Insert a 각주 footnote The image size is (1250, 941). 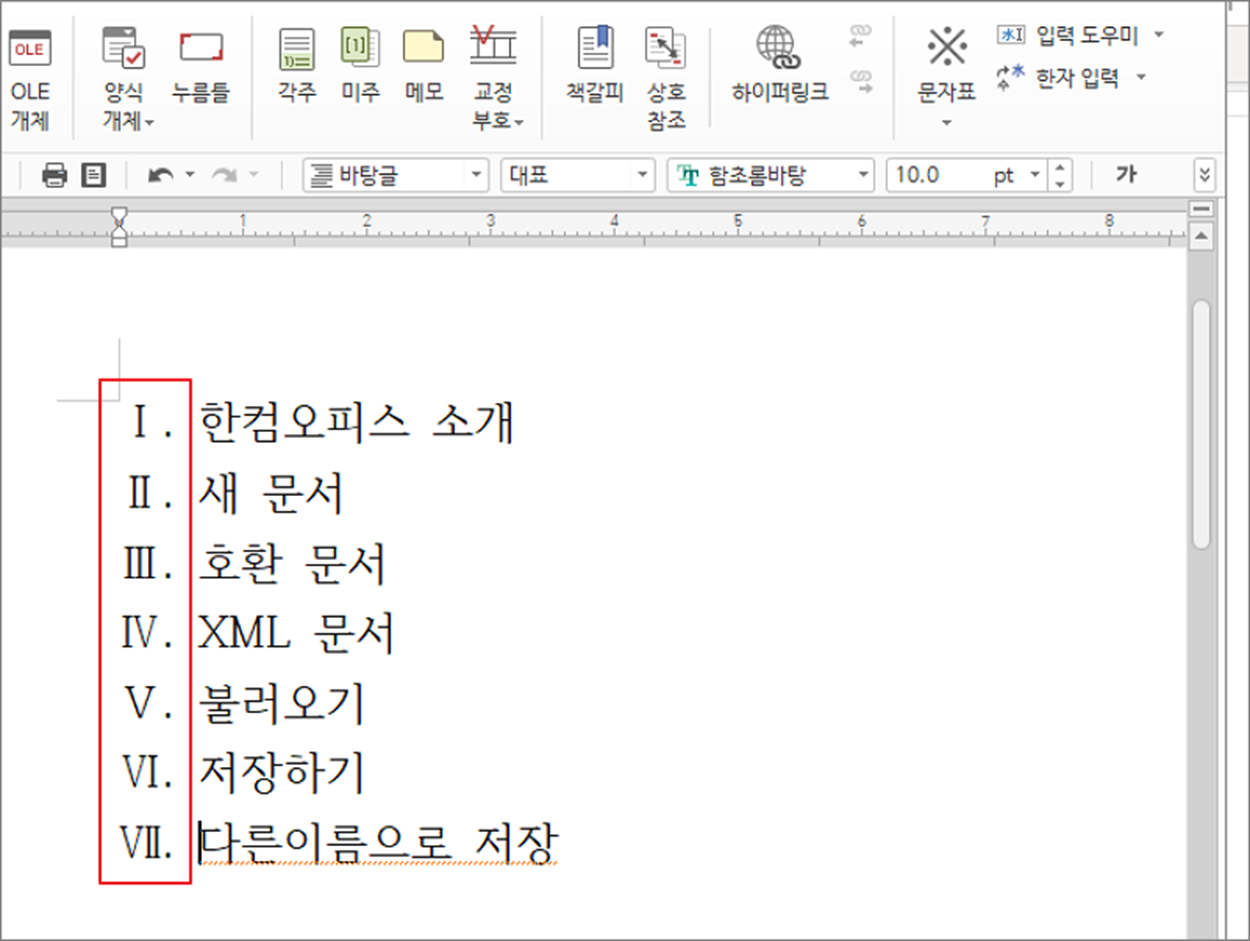[297, 67]
